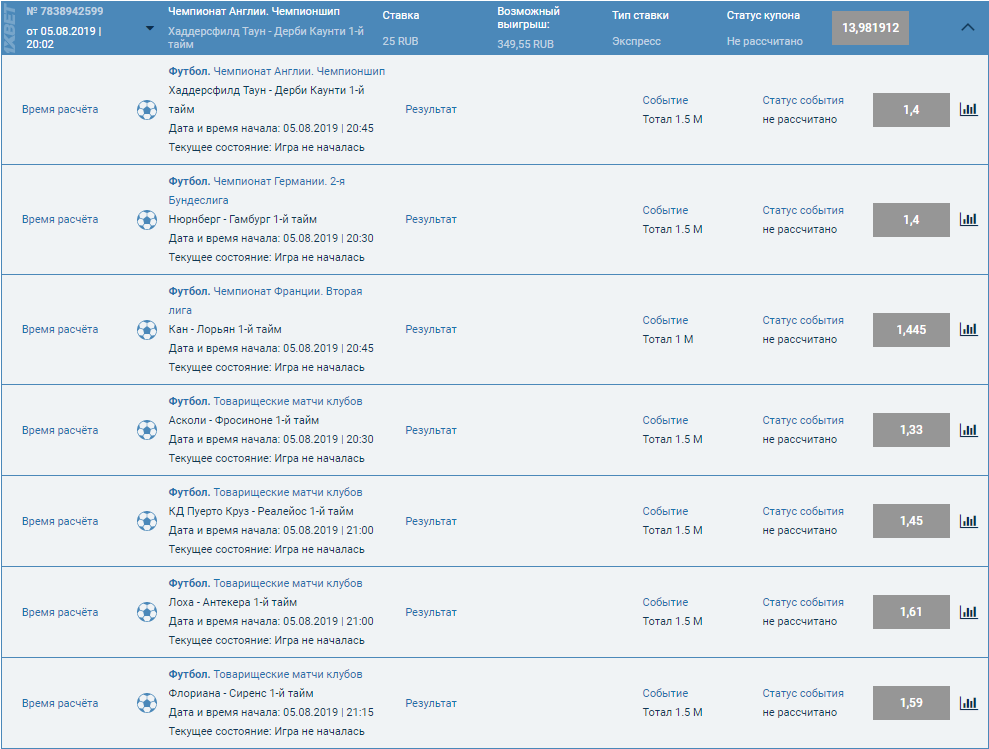Screen dimensions: 989x749
Task: Click Время расчёта in Флориана - Сиренс row
Action: tap(60, 703)
